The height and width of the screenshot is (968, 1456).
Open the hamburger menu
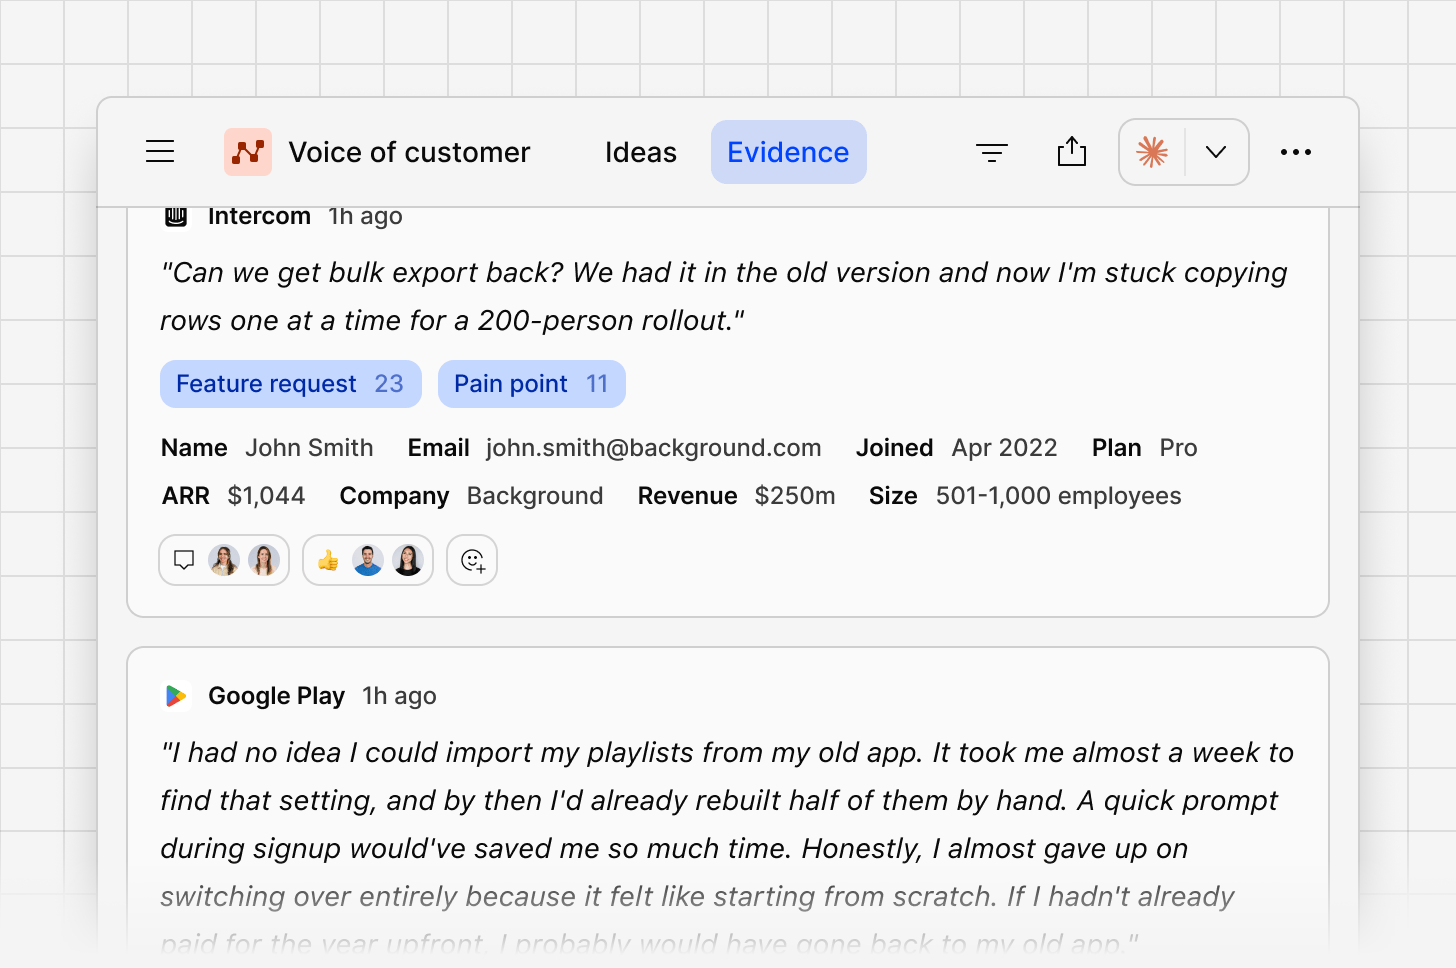click(160, 152)
